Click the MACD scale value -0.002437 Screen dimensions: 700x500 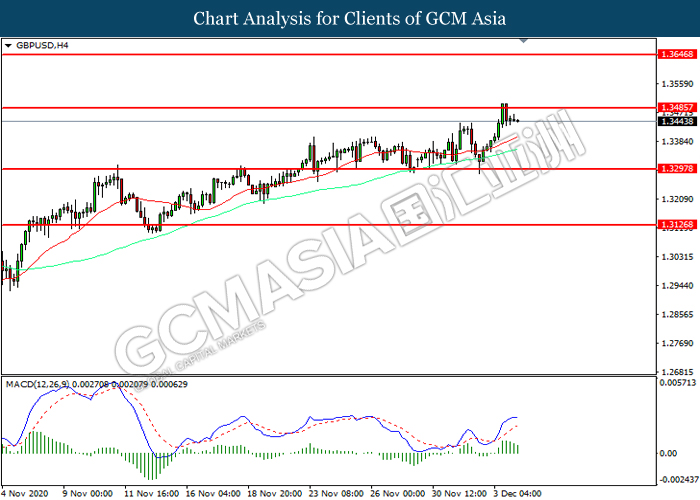[x=679, y=480]
